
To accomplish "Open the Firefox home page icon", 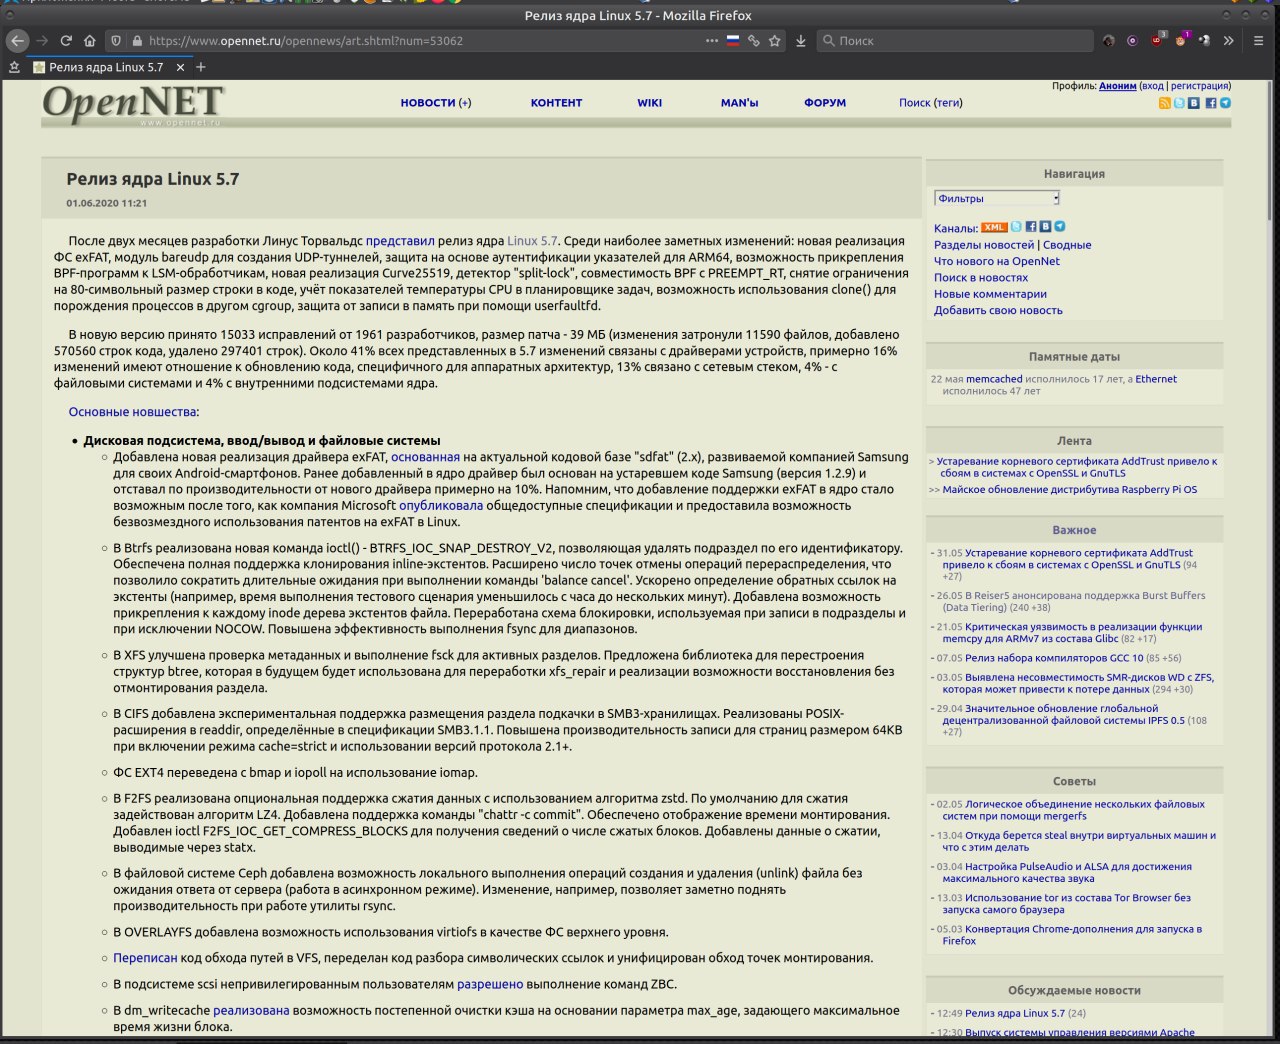I will [90, 41].
